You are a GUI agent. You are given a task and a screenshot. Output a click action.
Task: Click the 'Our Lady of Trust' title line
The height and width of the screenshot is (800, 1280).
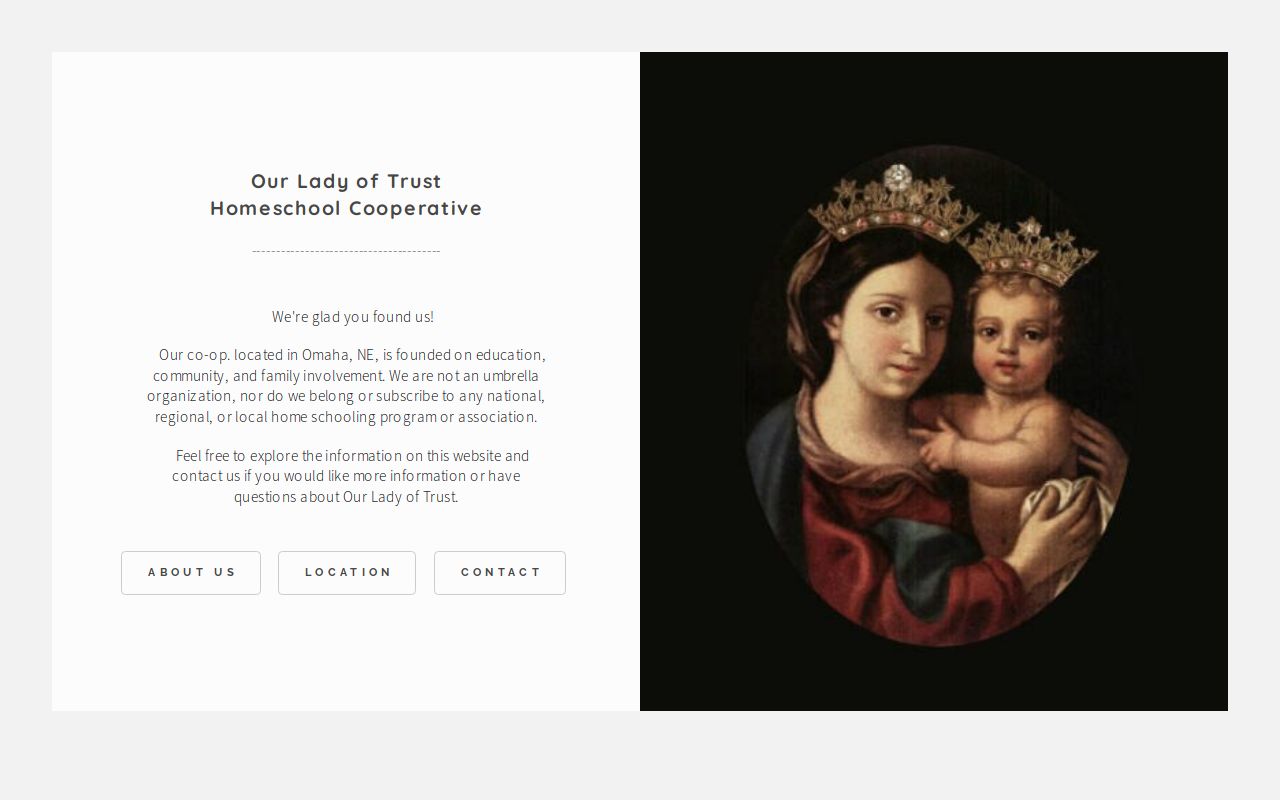[x=346, y=181]
